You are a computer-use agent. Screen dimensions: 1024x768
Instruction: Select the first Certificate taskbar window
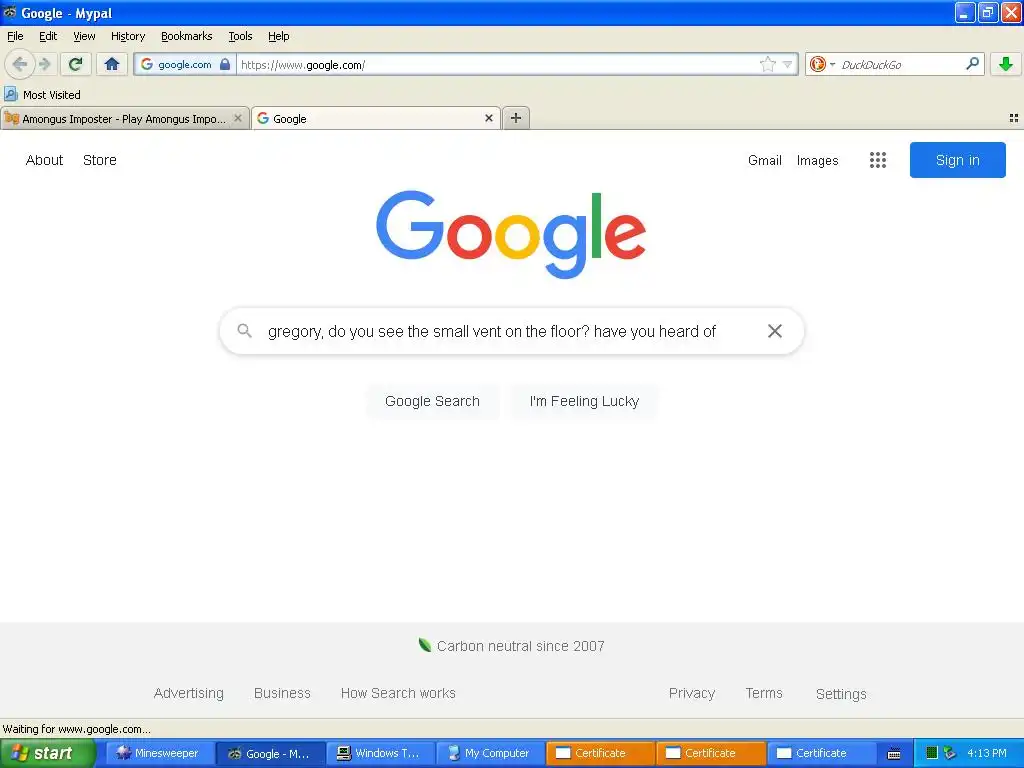pyautogui.click(x=600, y=753)
